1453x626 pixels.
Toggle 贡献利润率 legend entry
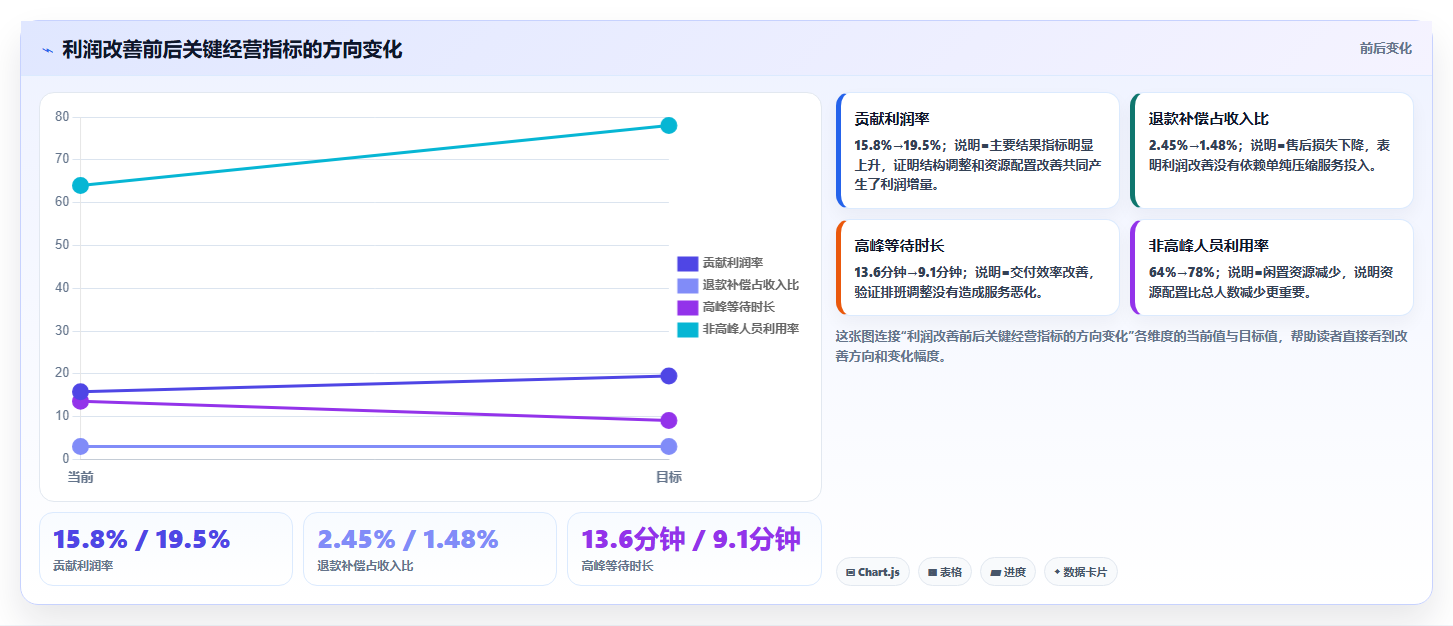click(720, 263)
